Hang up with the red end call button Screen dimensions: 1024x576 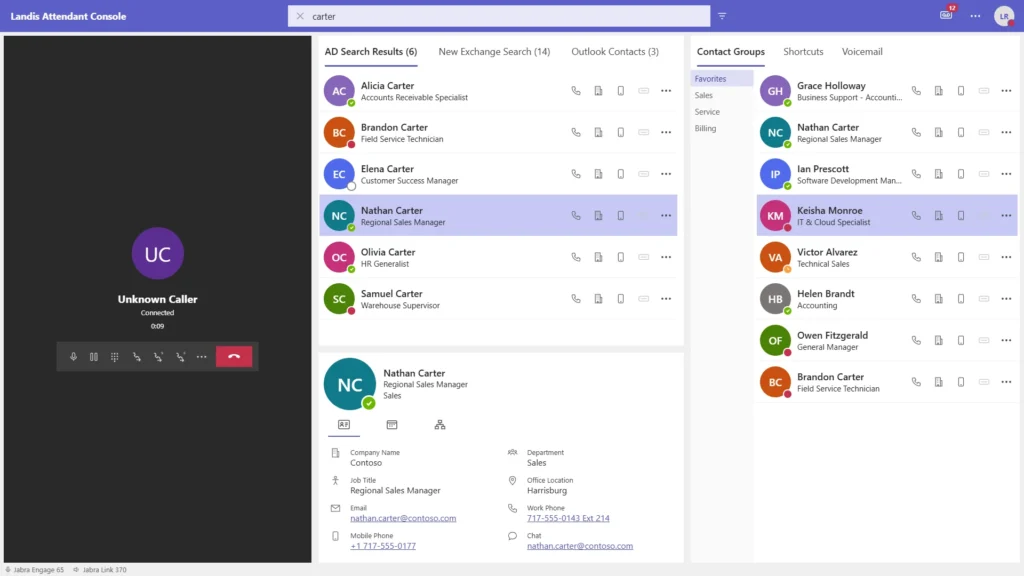(x=234, y=357)
